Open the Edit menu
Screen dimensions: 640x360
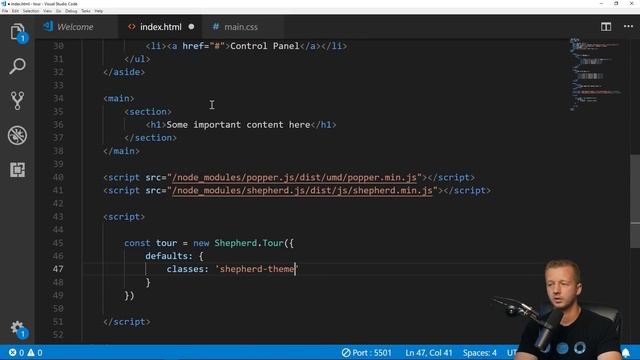pos(15,11)
